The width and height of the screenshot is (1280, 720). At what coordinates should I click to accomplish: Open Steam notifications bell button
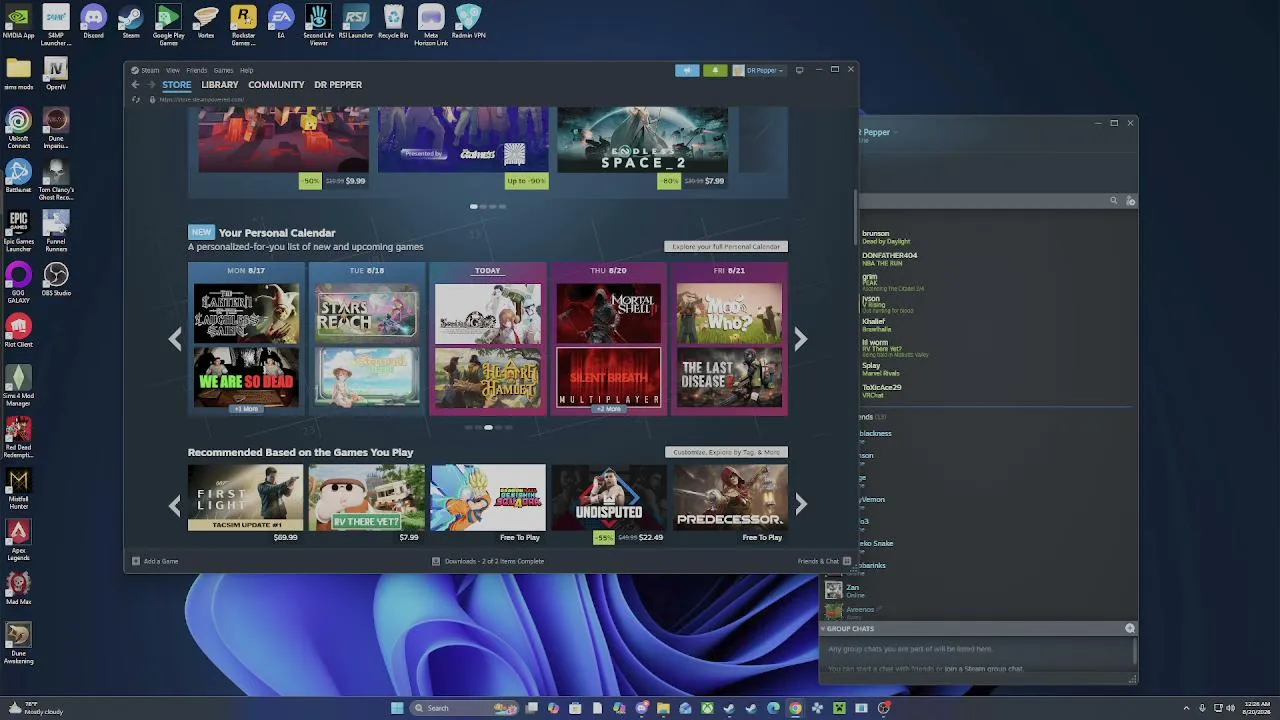pyautogui.click(x=715, y=70)
